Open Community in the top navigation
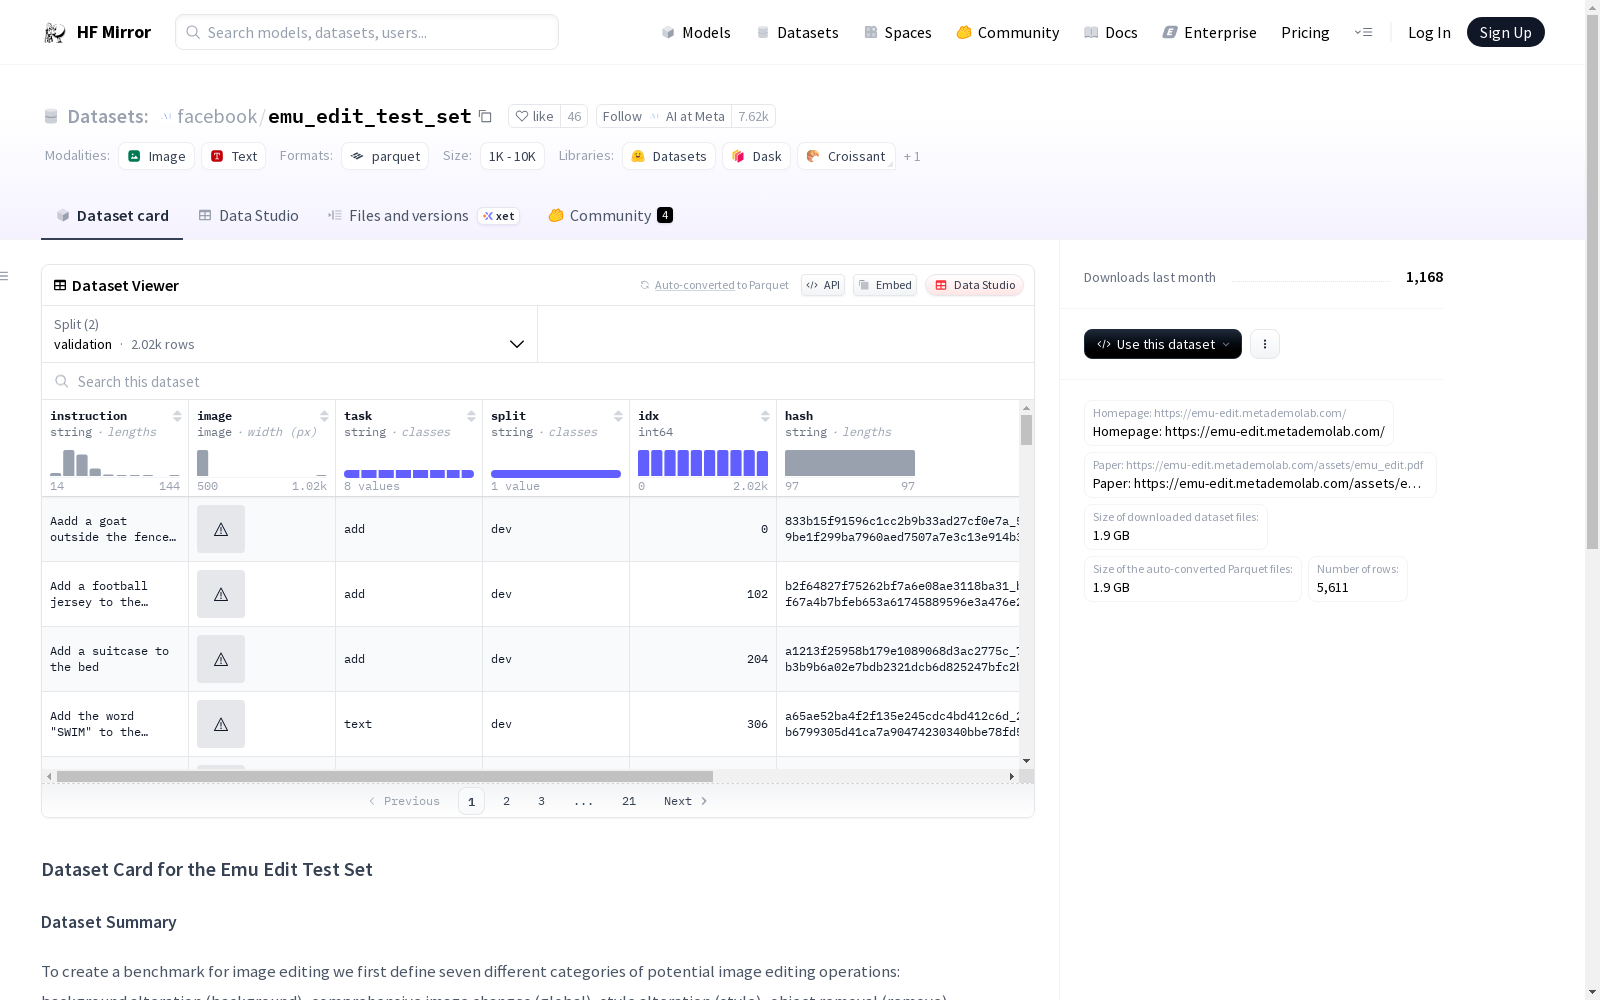Viewport: 1600px width, 1000px height. pos(1008,33)
